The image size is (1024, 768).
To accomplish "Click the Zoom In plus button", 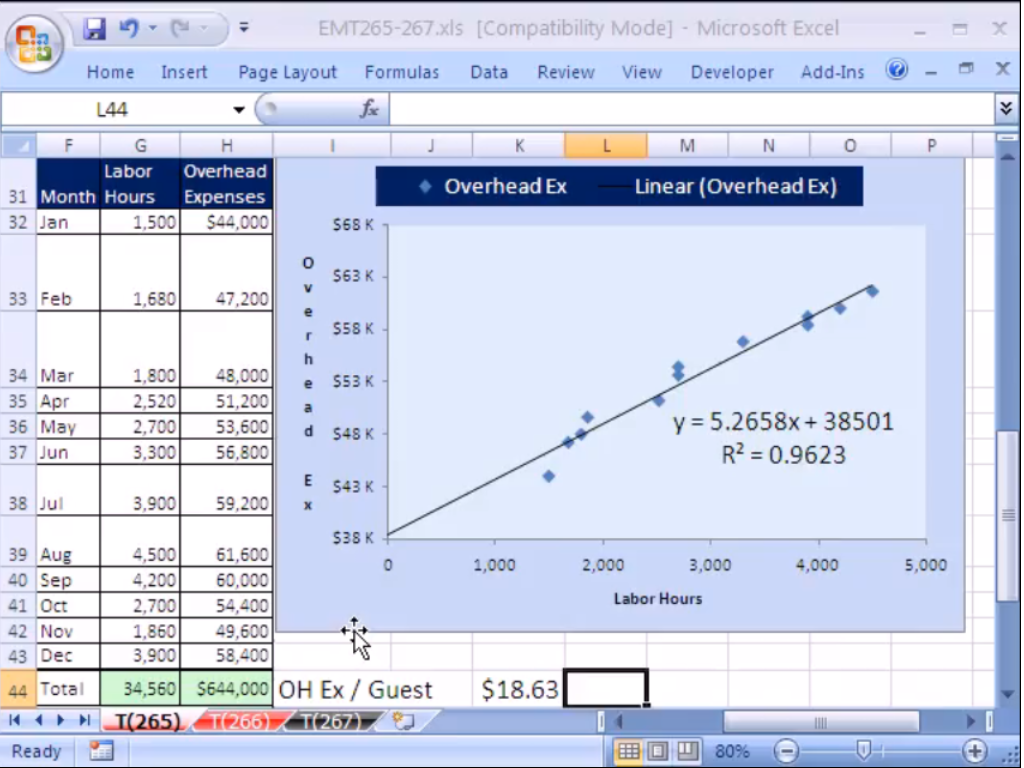I will pos(974,751).
